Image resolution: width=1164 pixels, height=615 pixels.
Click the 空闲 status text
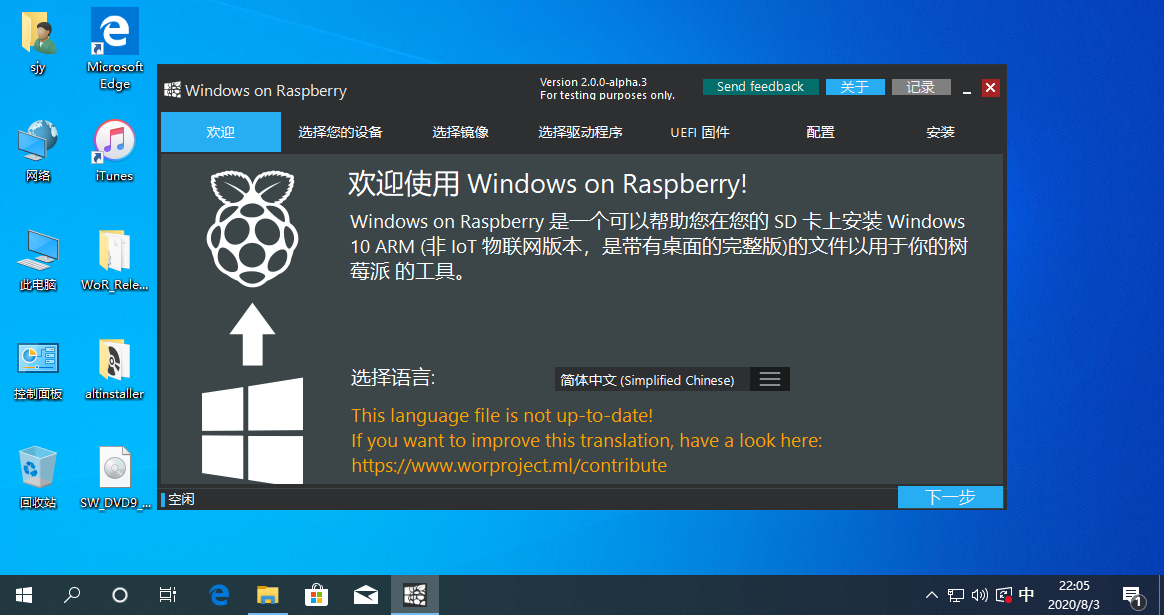[181, 499]
